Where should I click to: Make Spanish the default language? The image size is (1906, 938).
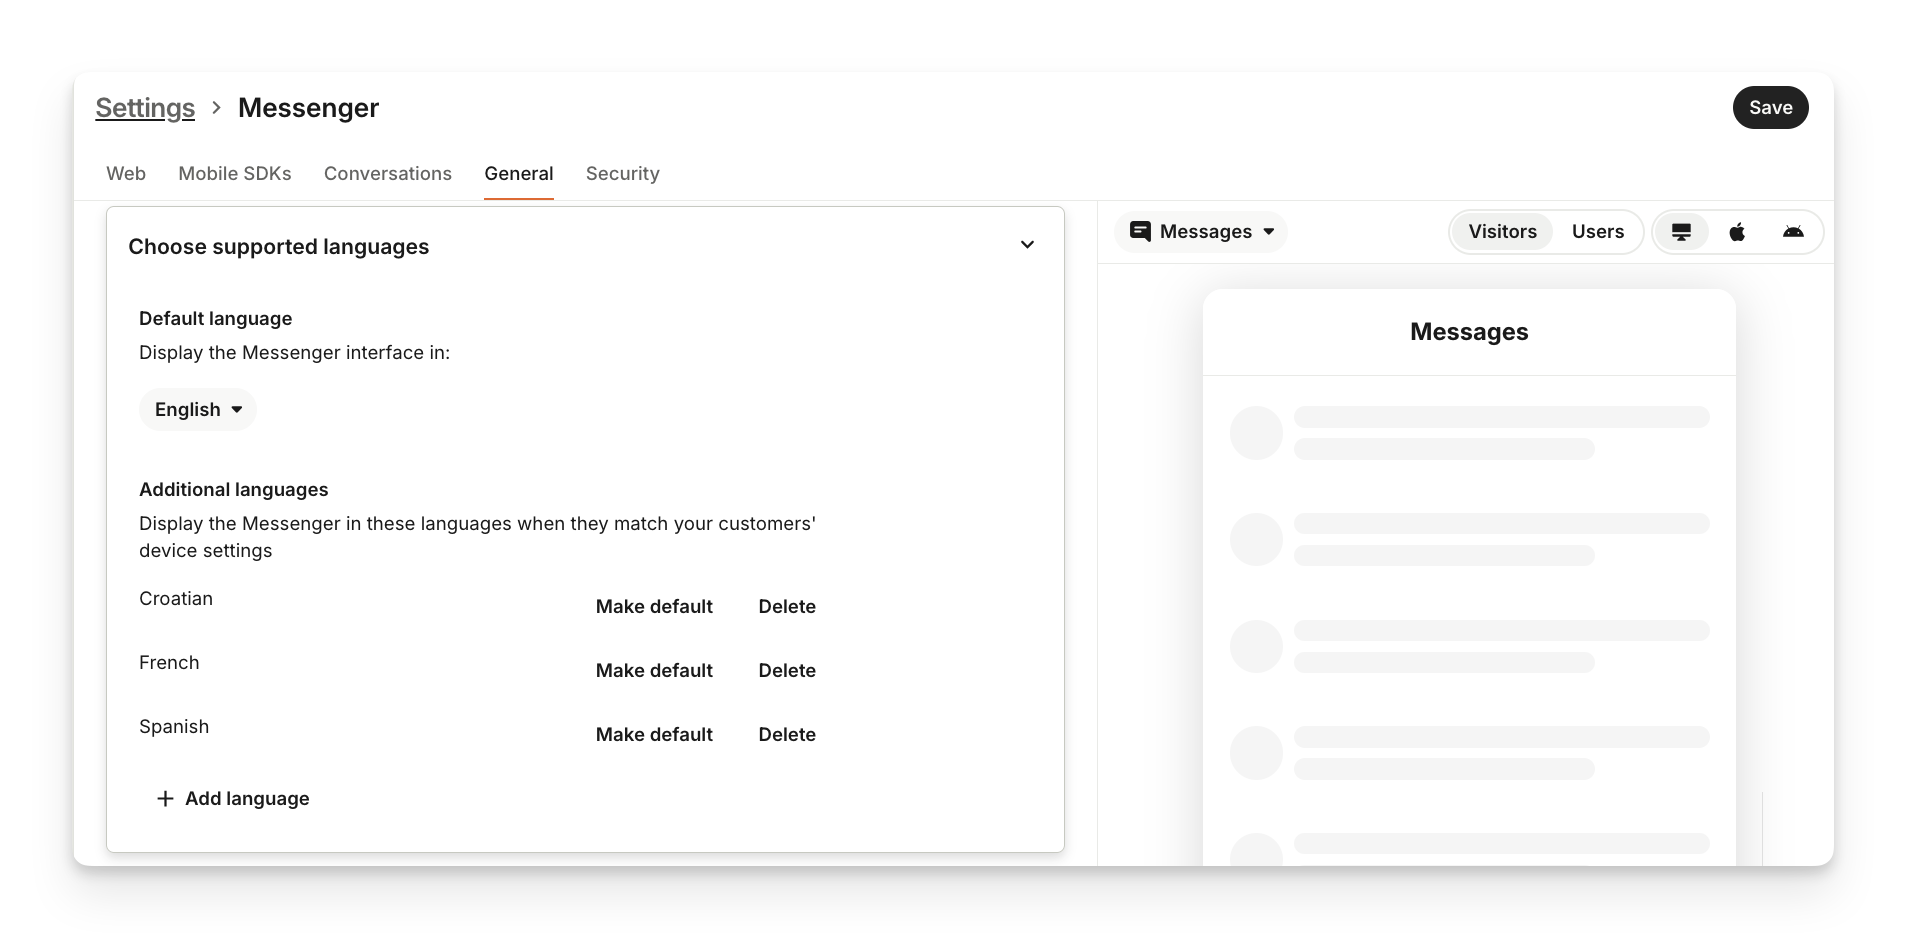click(654, 735)
